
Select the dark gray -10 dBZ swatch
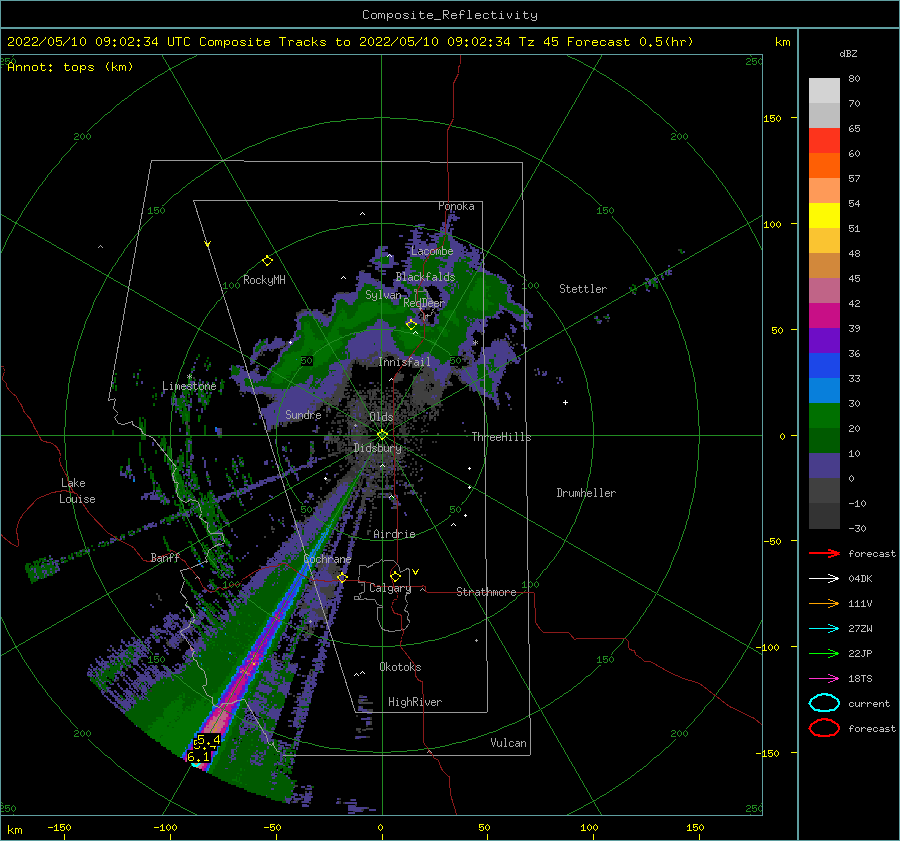click(x=824, y=515)
